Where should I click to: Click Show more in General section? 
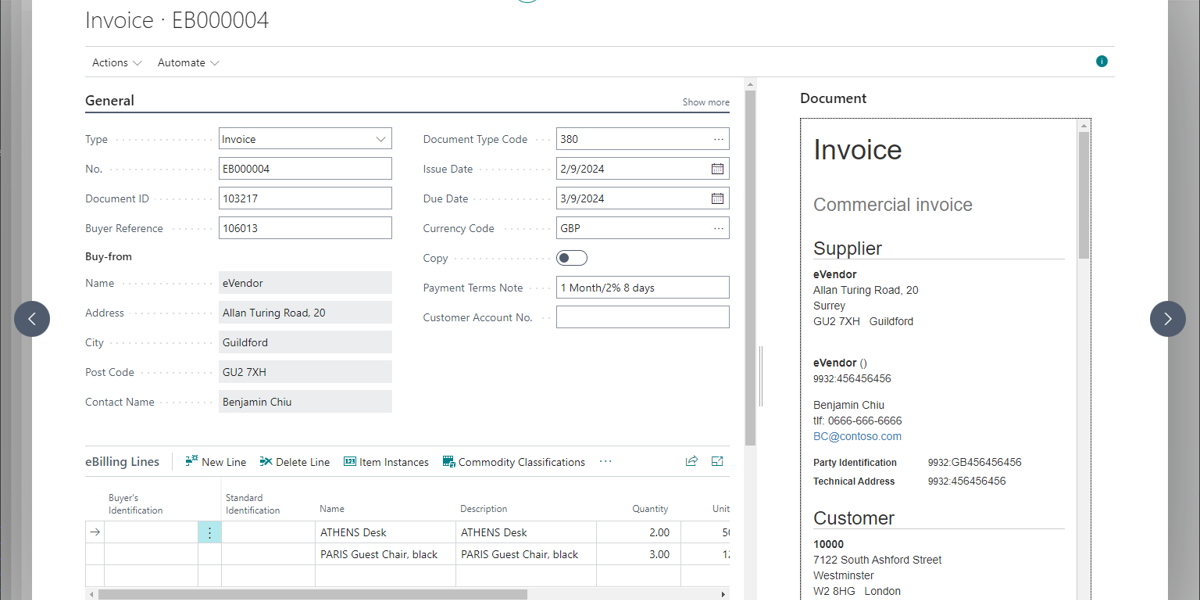[x=705, y=102]
